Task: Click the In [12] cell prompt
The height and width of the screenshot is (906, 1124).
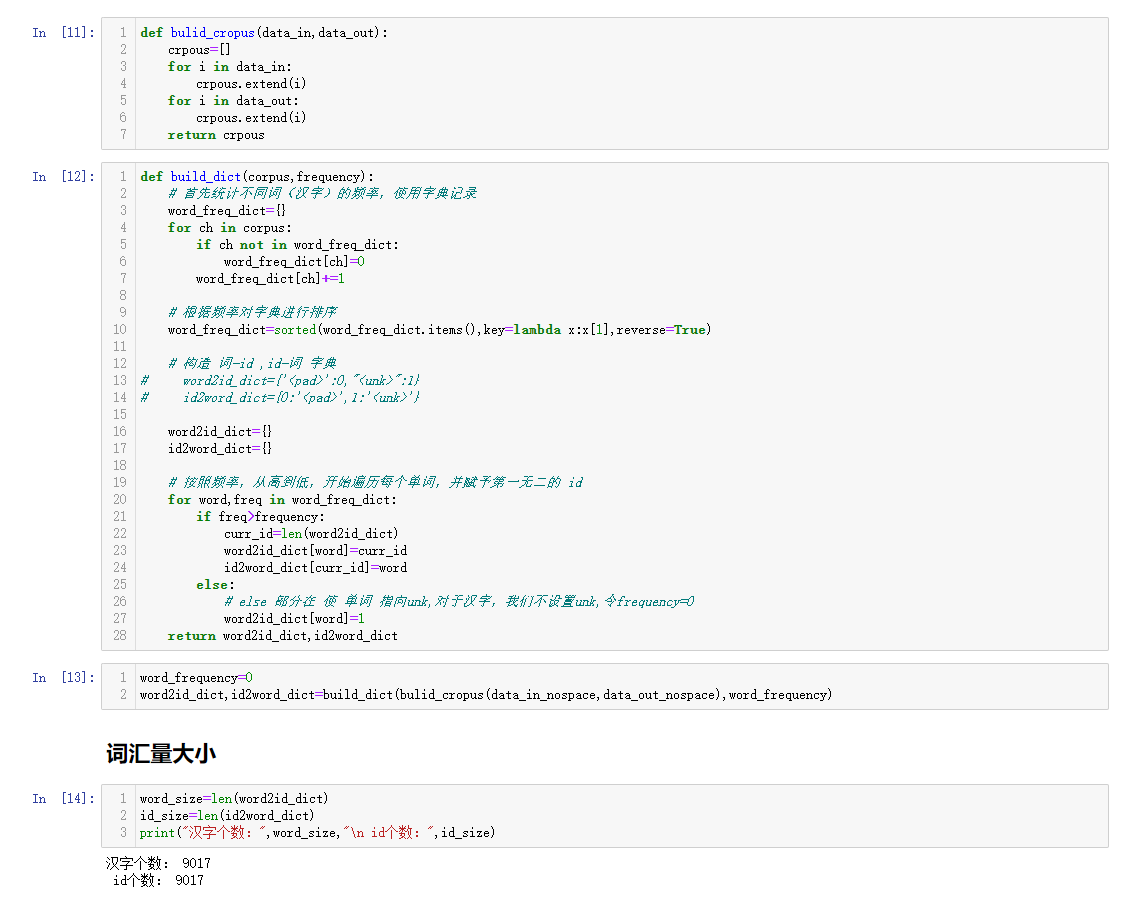Action: [63, 177]
